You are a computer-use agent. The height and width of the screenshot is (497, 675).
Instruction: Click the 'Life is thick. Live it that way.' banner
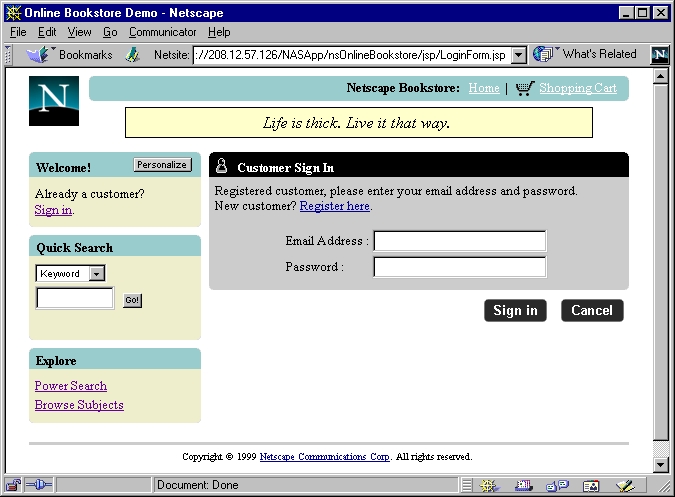(359, 123)
